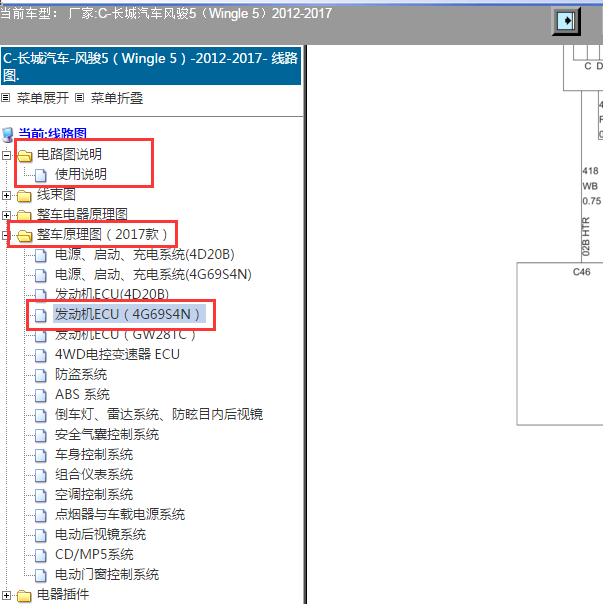The width and height of the screenshot is (603, 604).
Task: Click folder icon of 线束图
Action: 24,196
